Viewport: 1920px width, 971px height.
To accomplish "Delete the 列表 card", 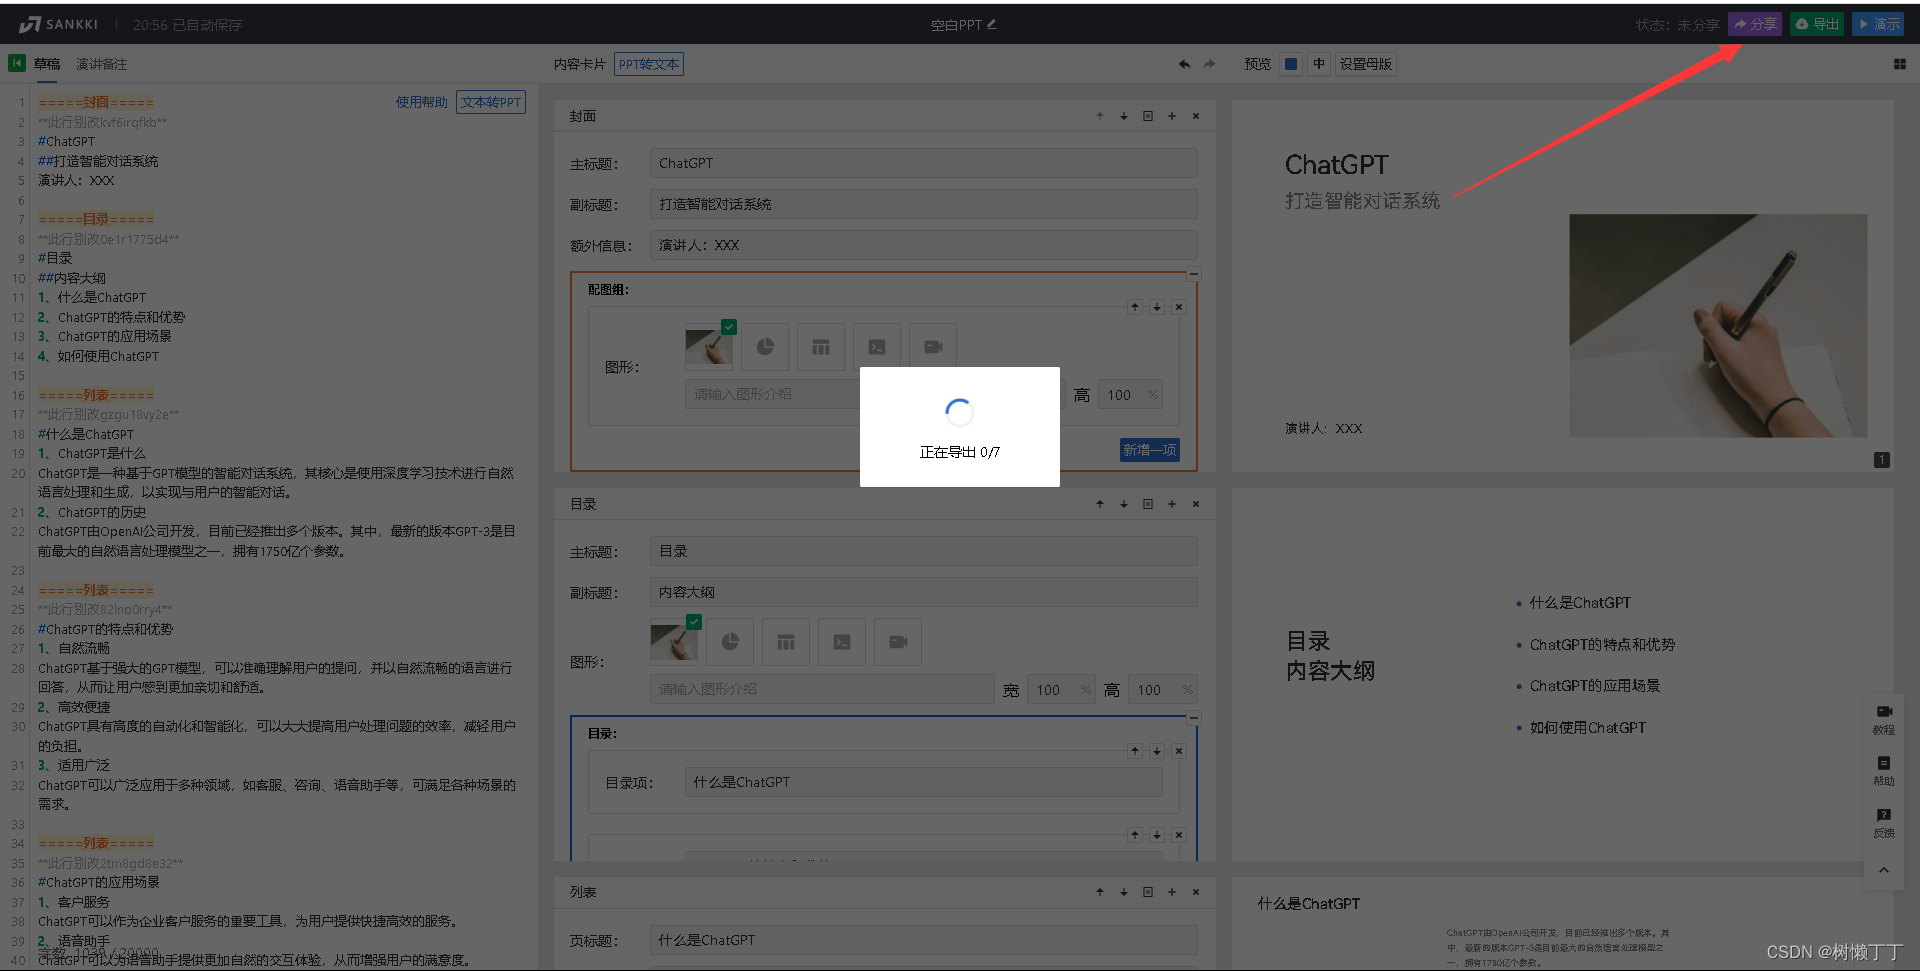I will (x=1196, y=892).
